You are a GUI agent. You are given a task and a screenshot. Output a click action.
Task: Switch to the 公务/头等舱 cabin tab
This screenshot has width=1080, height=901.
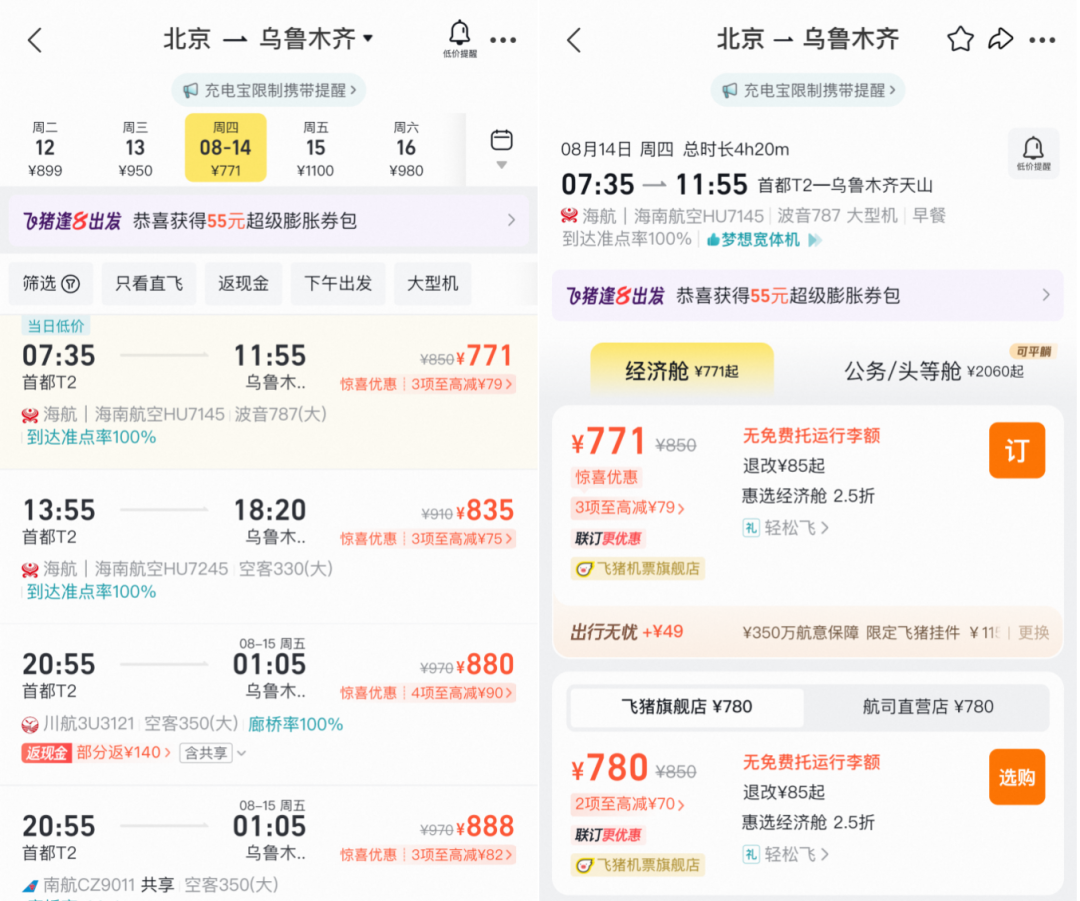(x=931, y=370)
